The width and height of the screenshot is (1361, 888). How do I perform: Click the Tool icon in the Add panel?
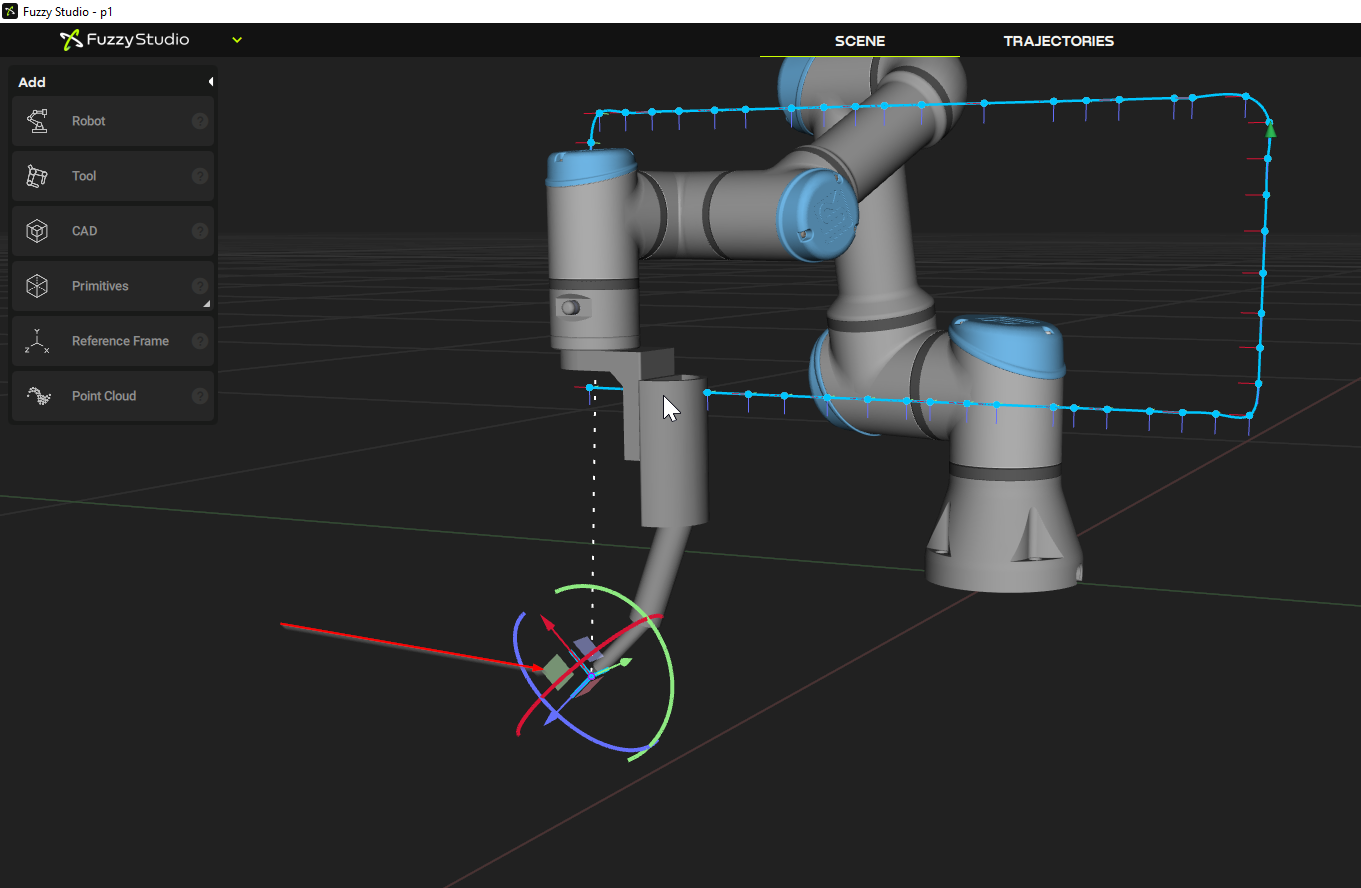[37, 176]
